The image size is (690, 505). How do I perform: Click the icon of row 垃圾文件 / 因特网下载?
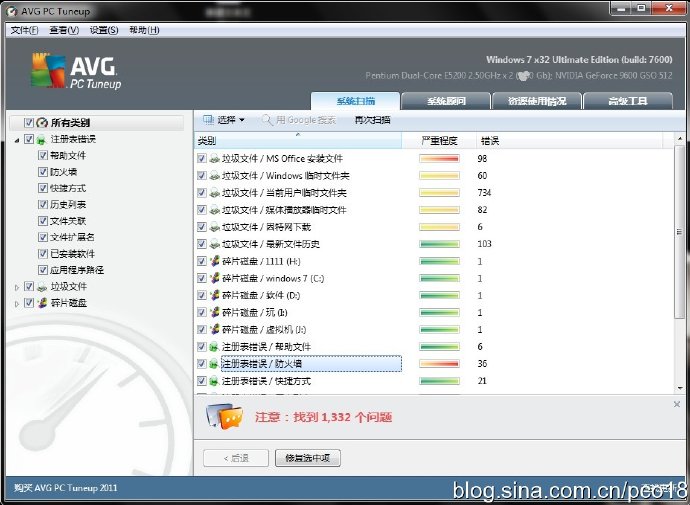[x=214, y=227]
